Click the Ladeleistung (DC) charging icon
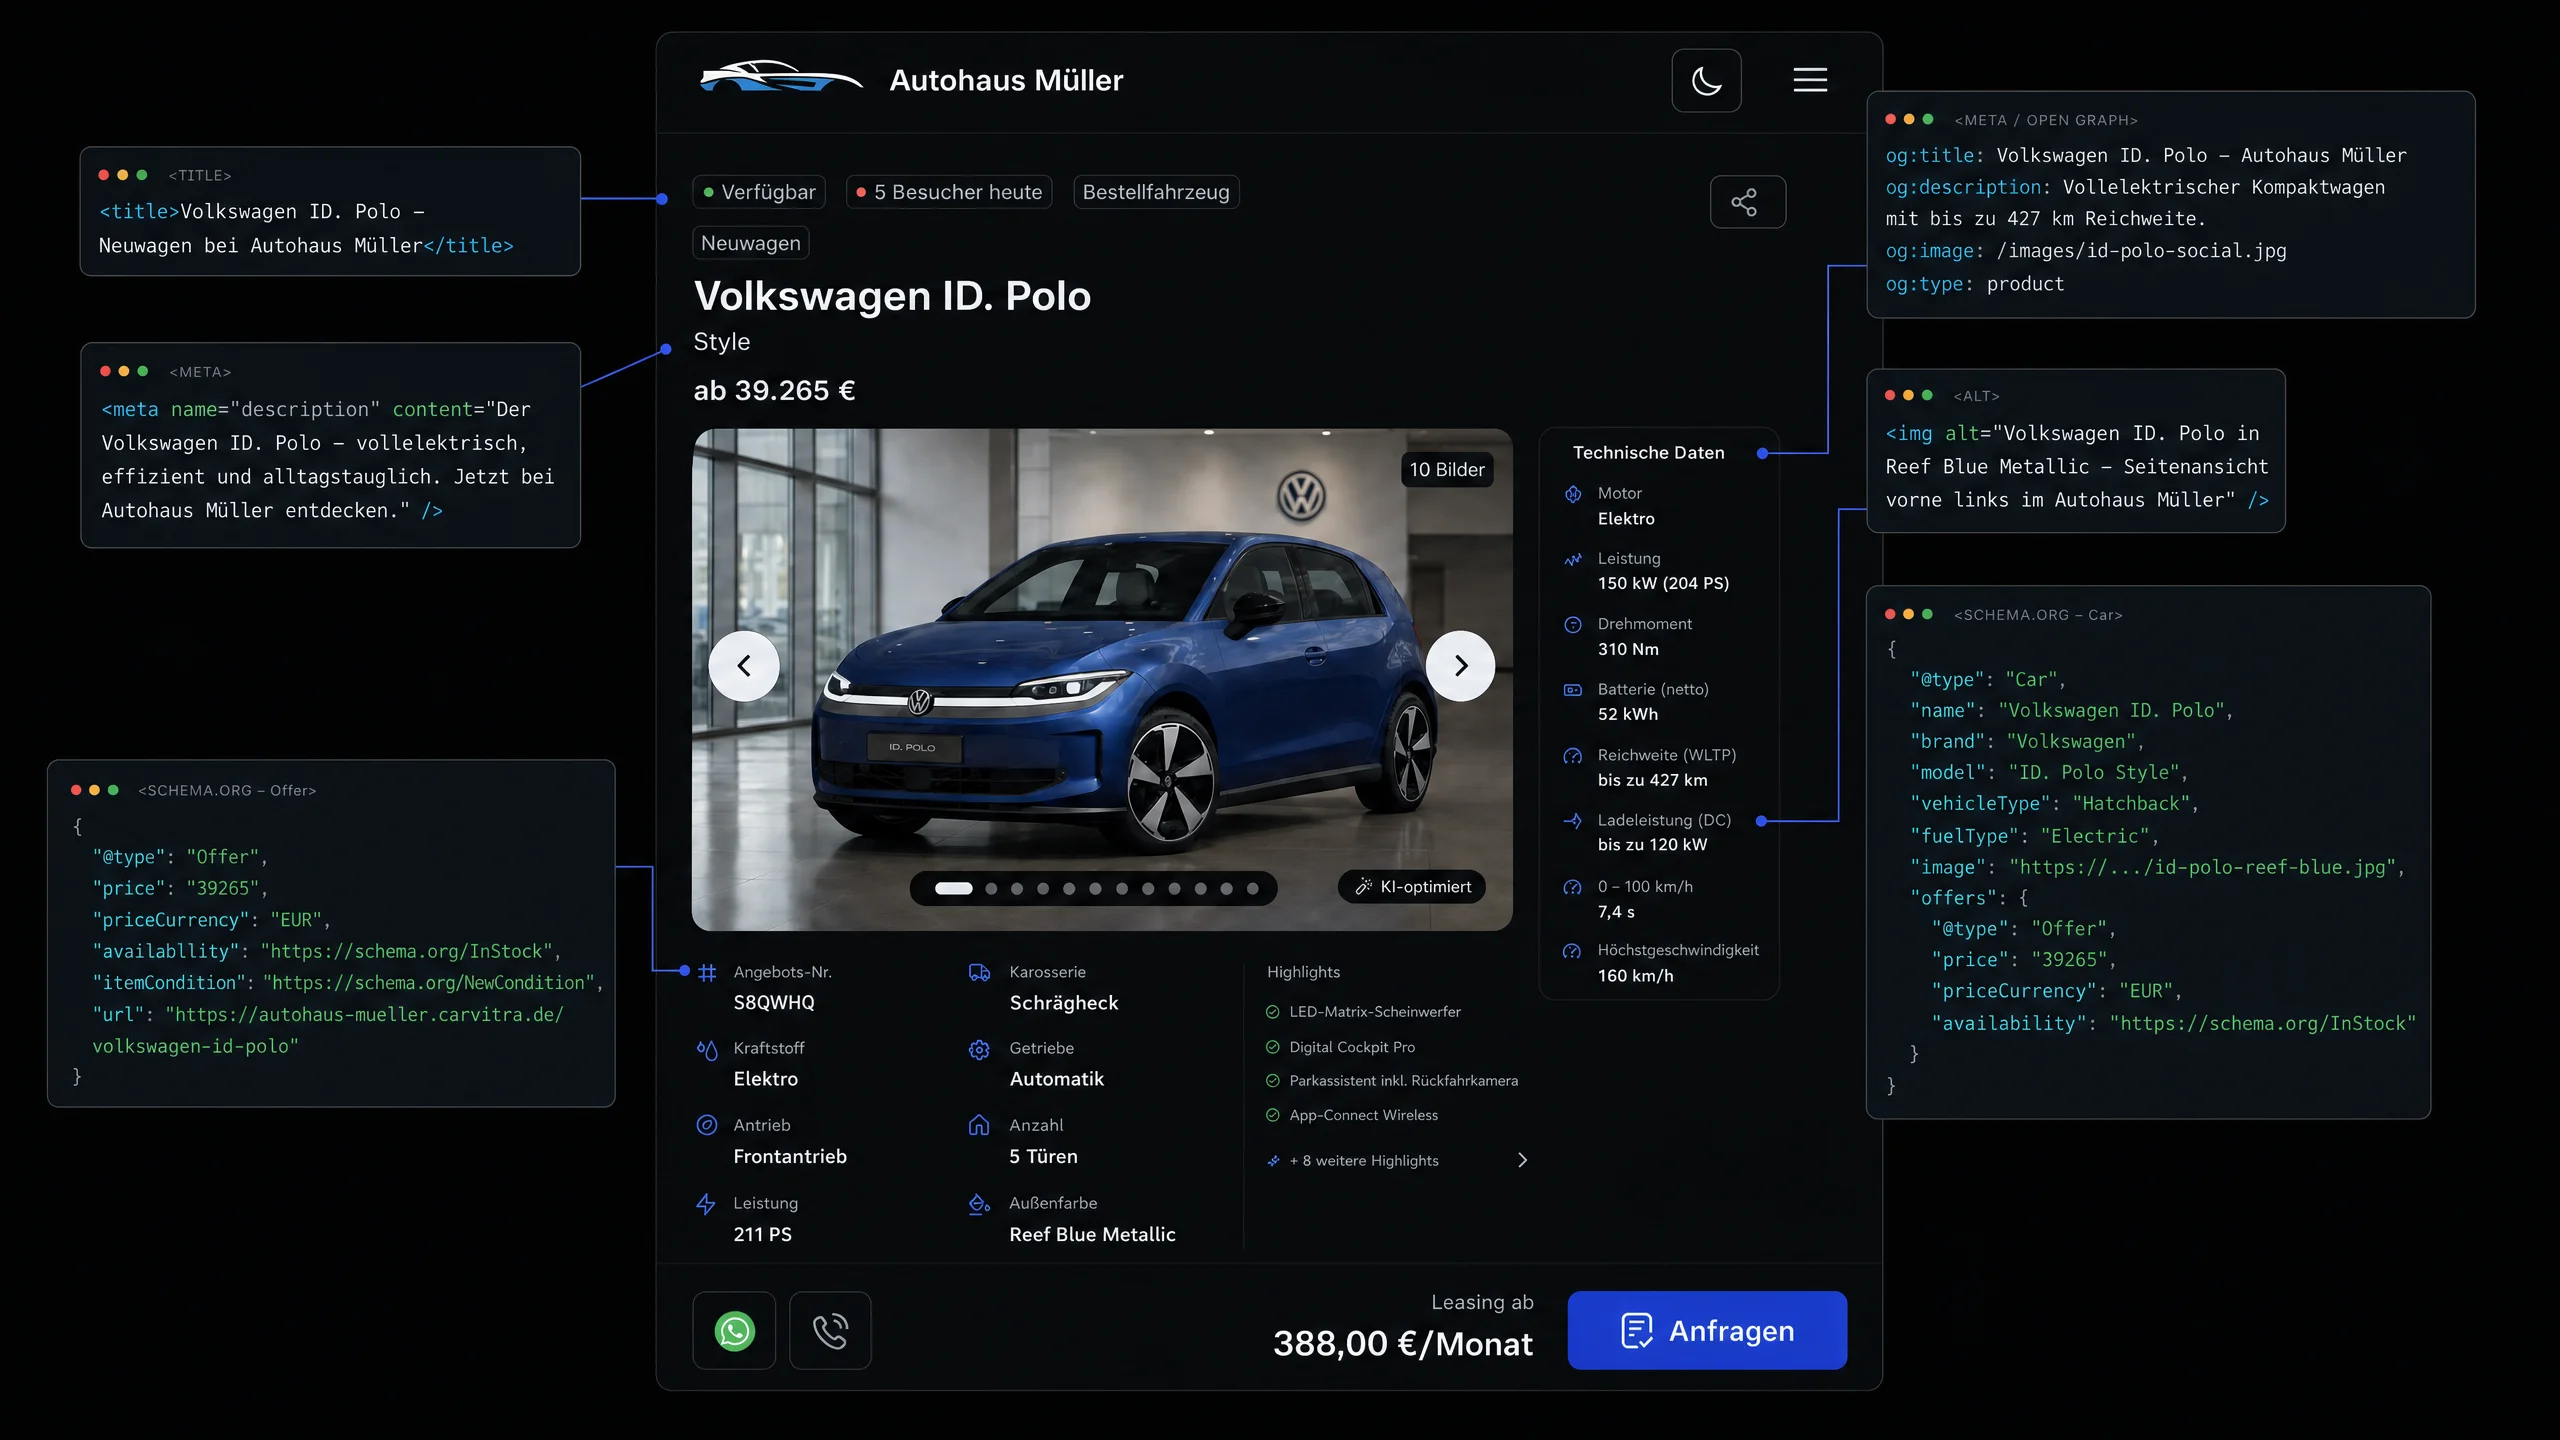Viewport: 2560px width, 1440px height. click(1573, 821)
